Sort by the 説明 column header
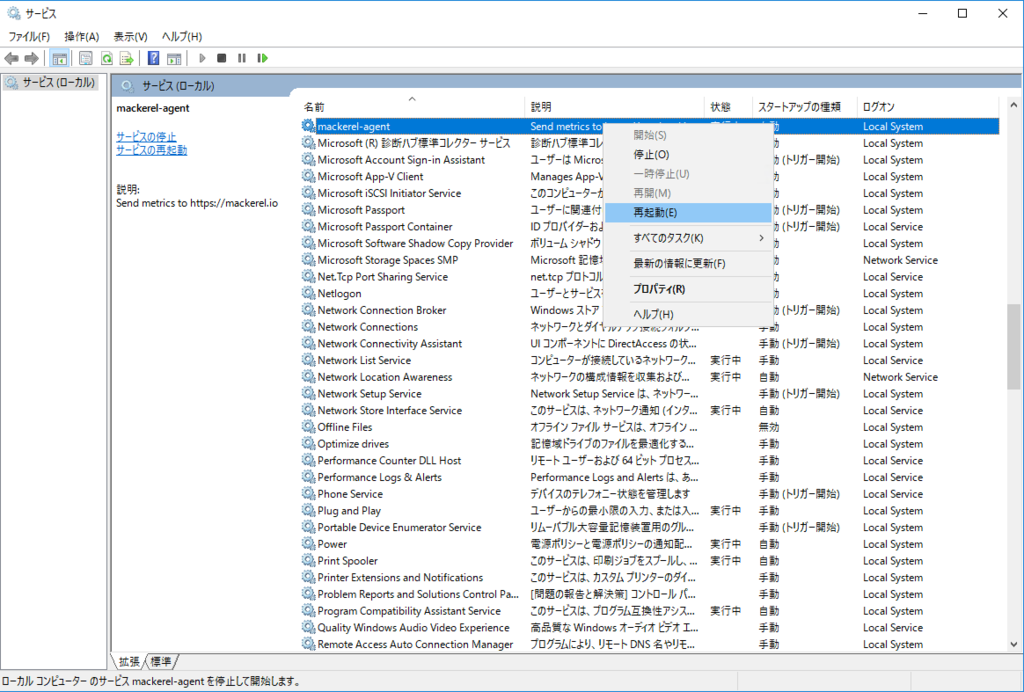The width and height of the screenshot is (1024, 692). point(615,107)
